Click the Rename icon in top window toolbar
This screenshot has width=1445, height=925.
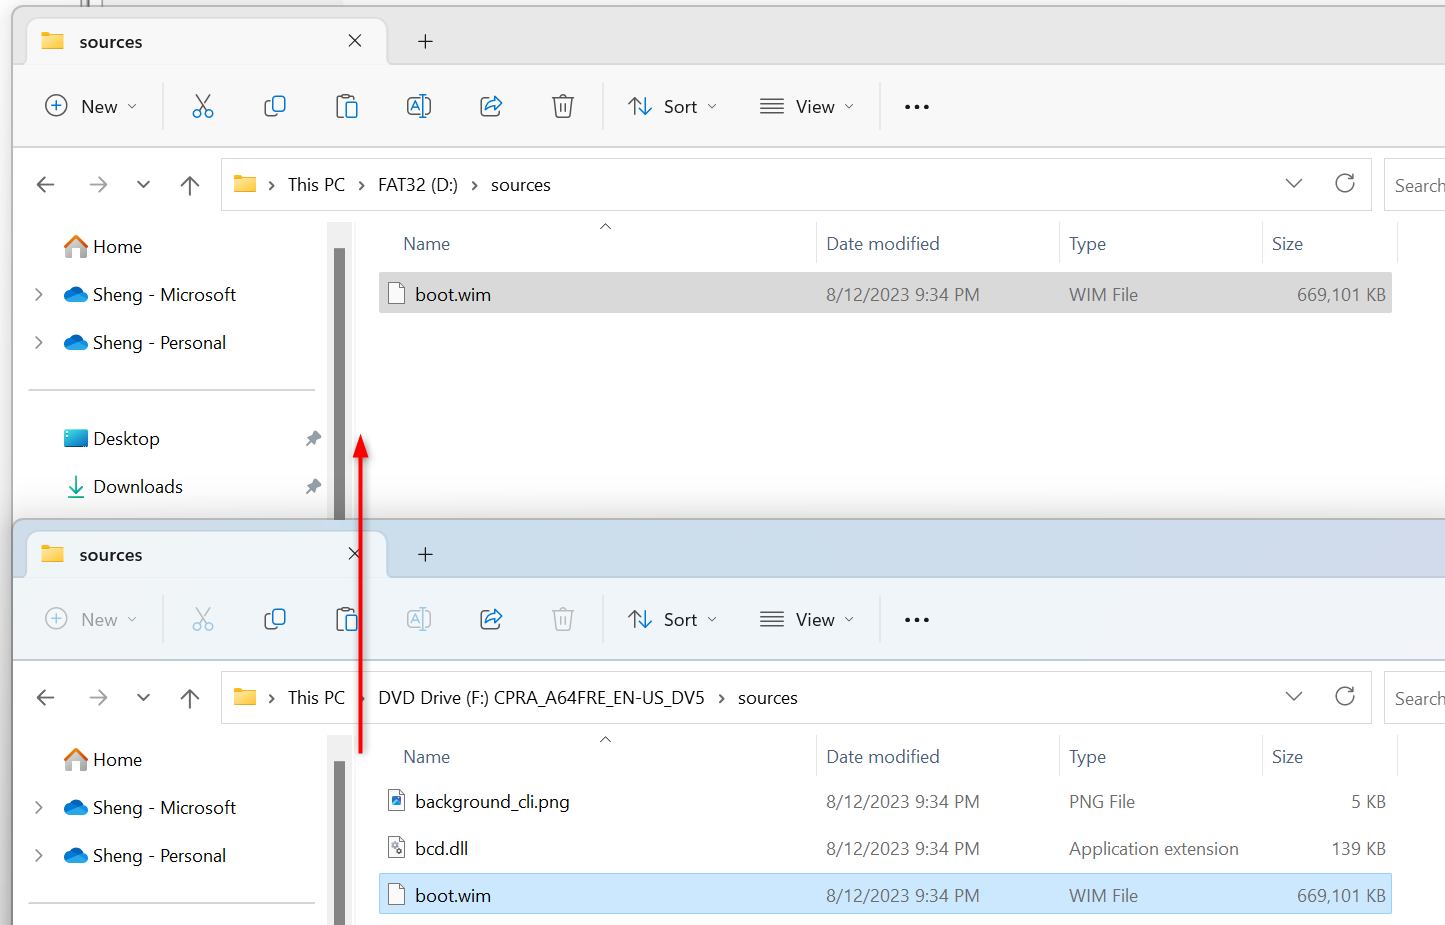click(419, 107)
